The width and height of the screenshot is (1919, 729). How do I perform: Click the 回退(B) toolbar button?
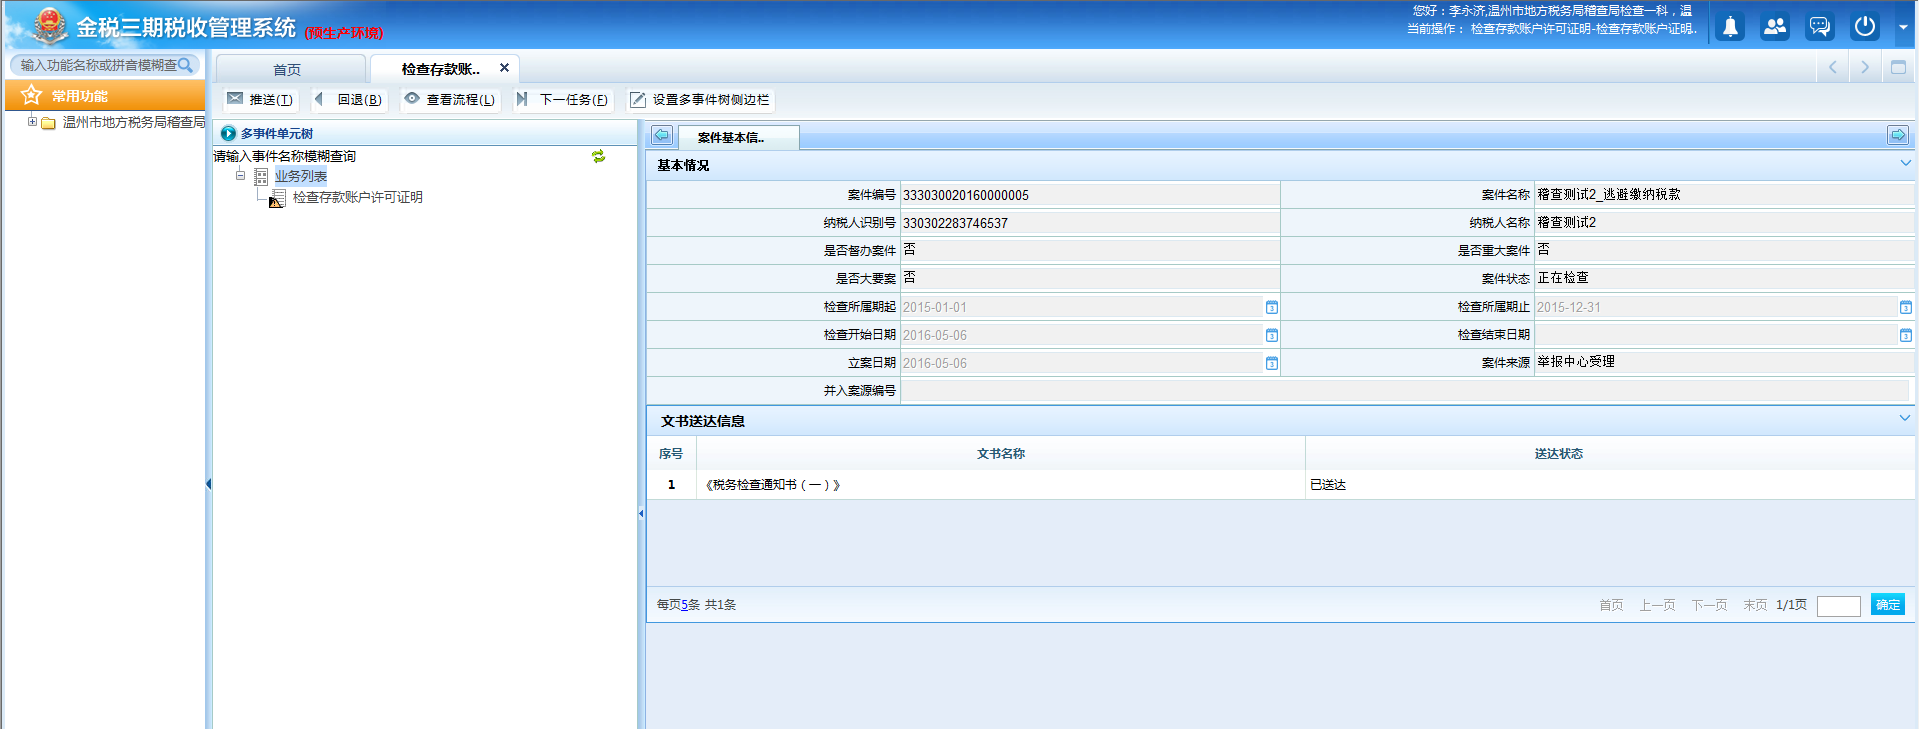point(348,99)
